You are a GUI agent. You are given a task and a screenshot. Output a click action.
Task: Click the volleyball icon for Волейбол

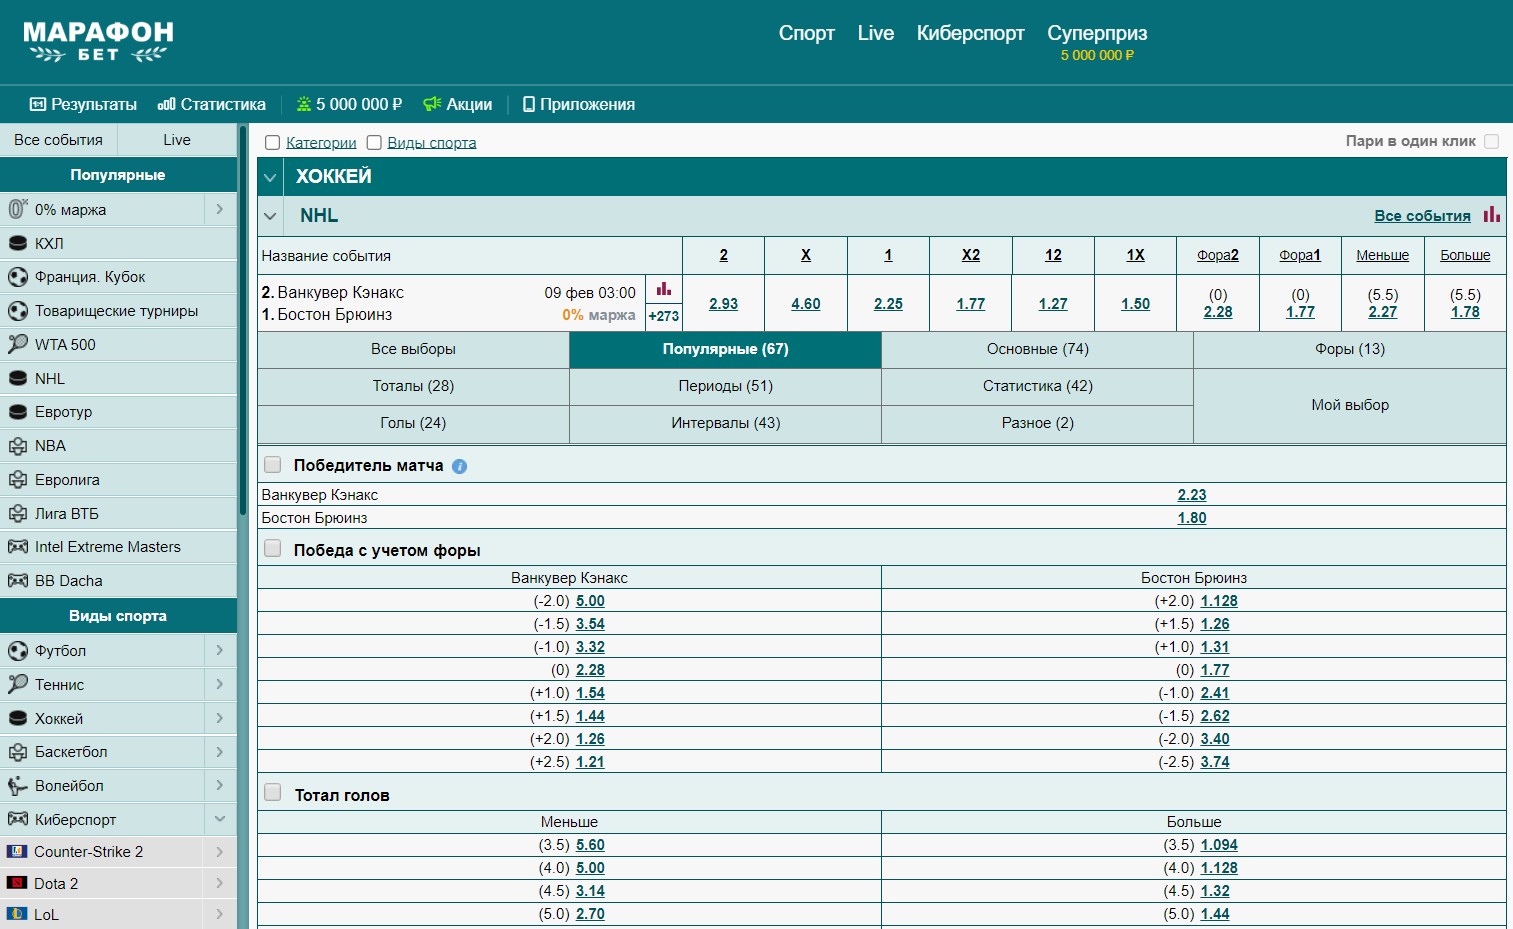(18, 786)
